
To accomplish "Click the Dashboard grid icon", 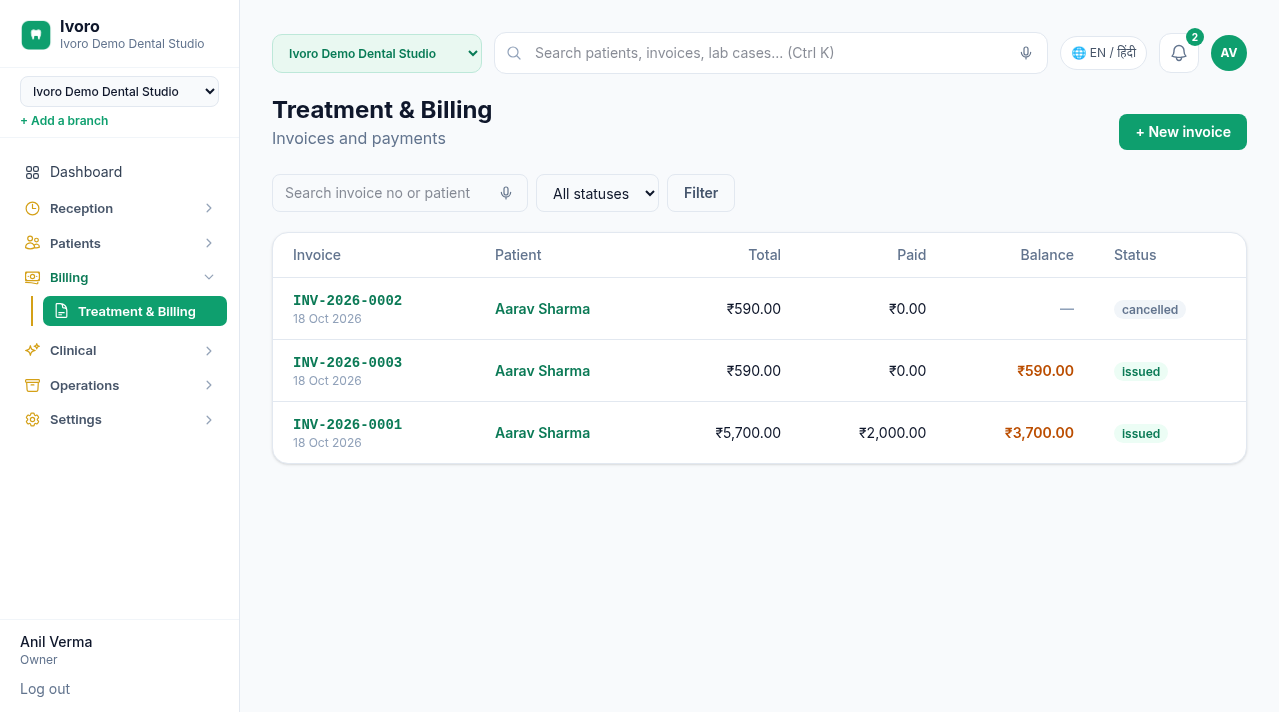I will click(x=32, y=172).
